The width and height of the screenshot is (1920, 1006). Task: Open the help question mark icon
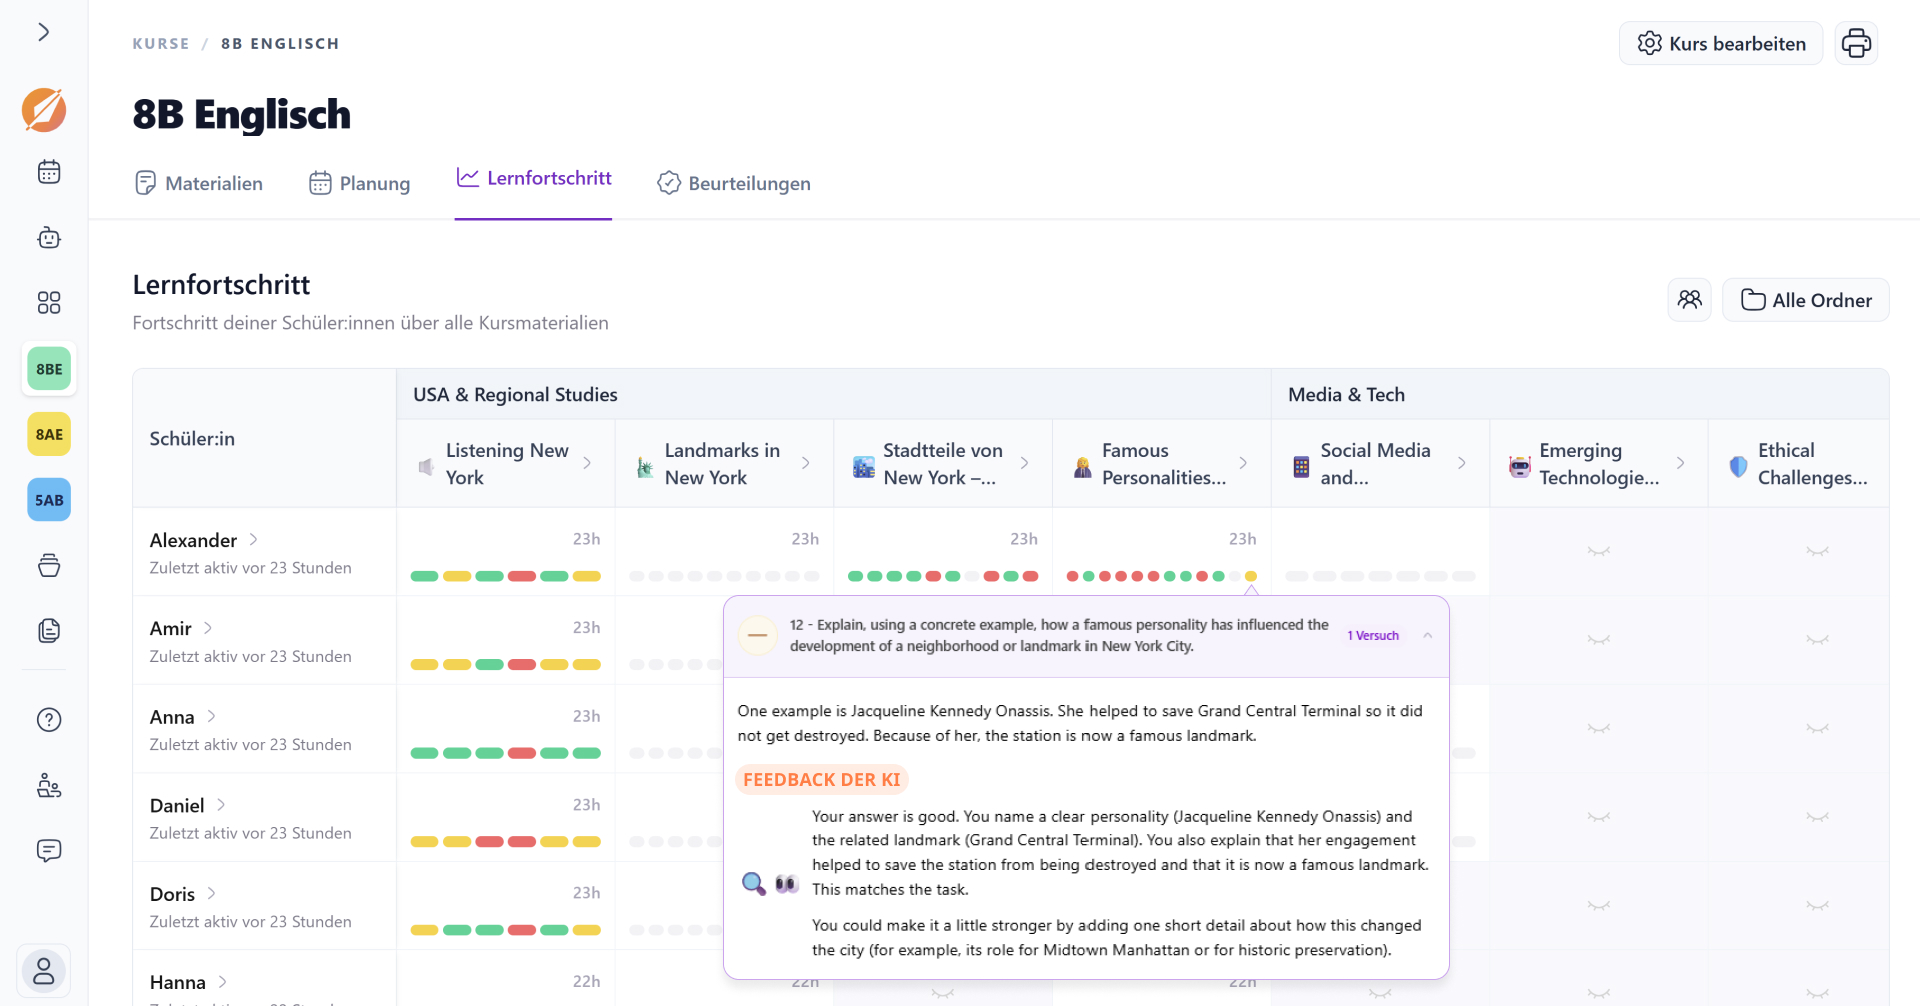(x=48, y=720)
